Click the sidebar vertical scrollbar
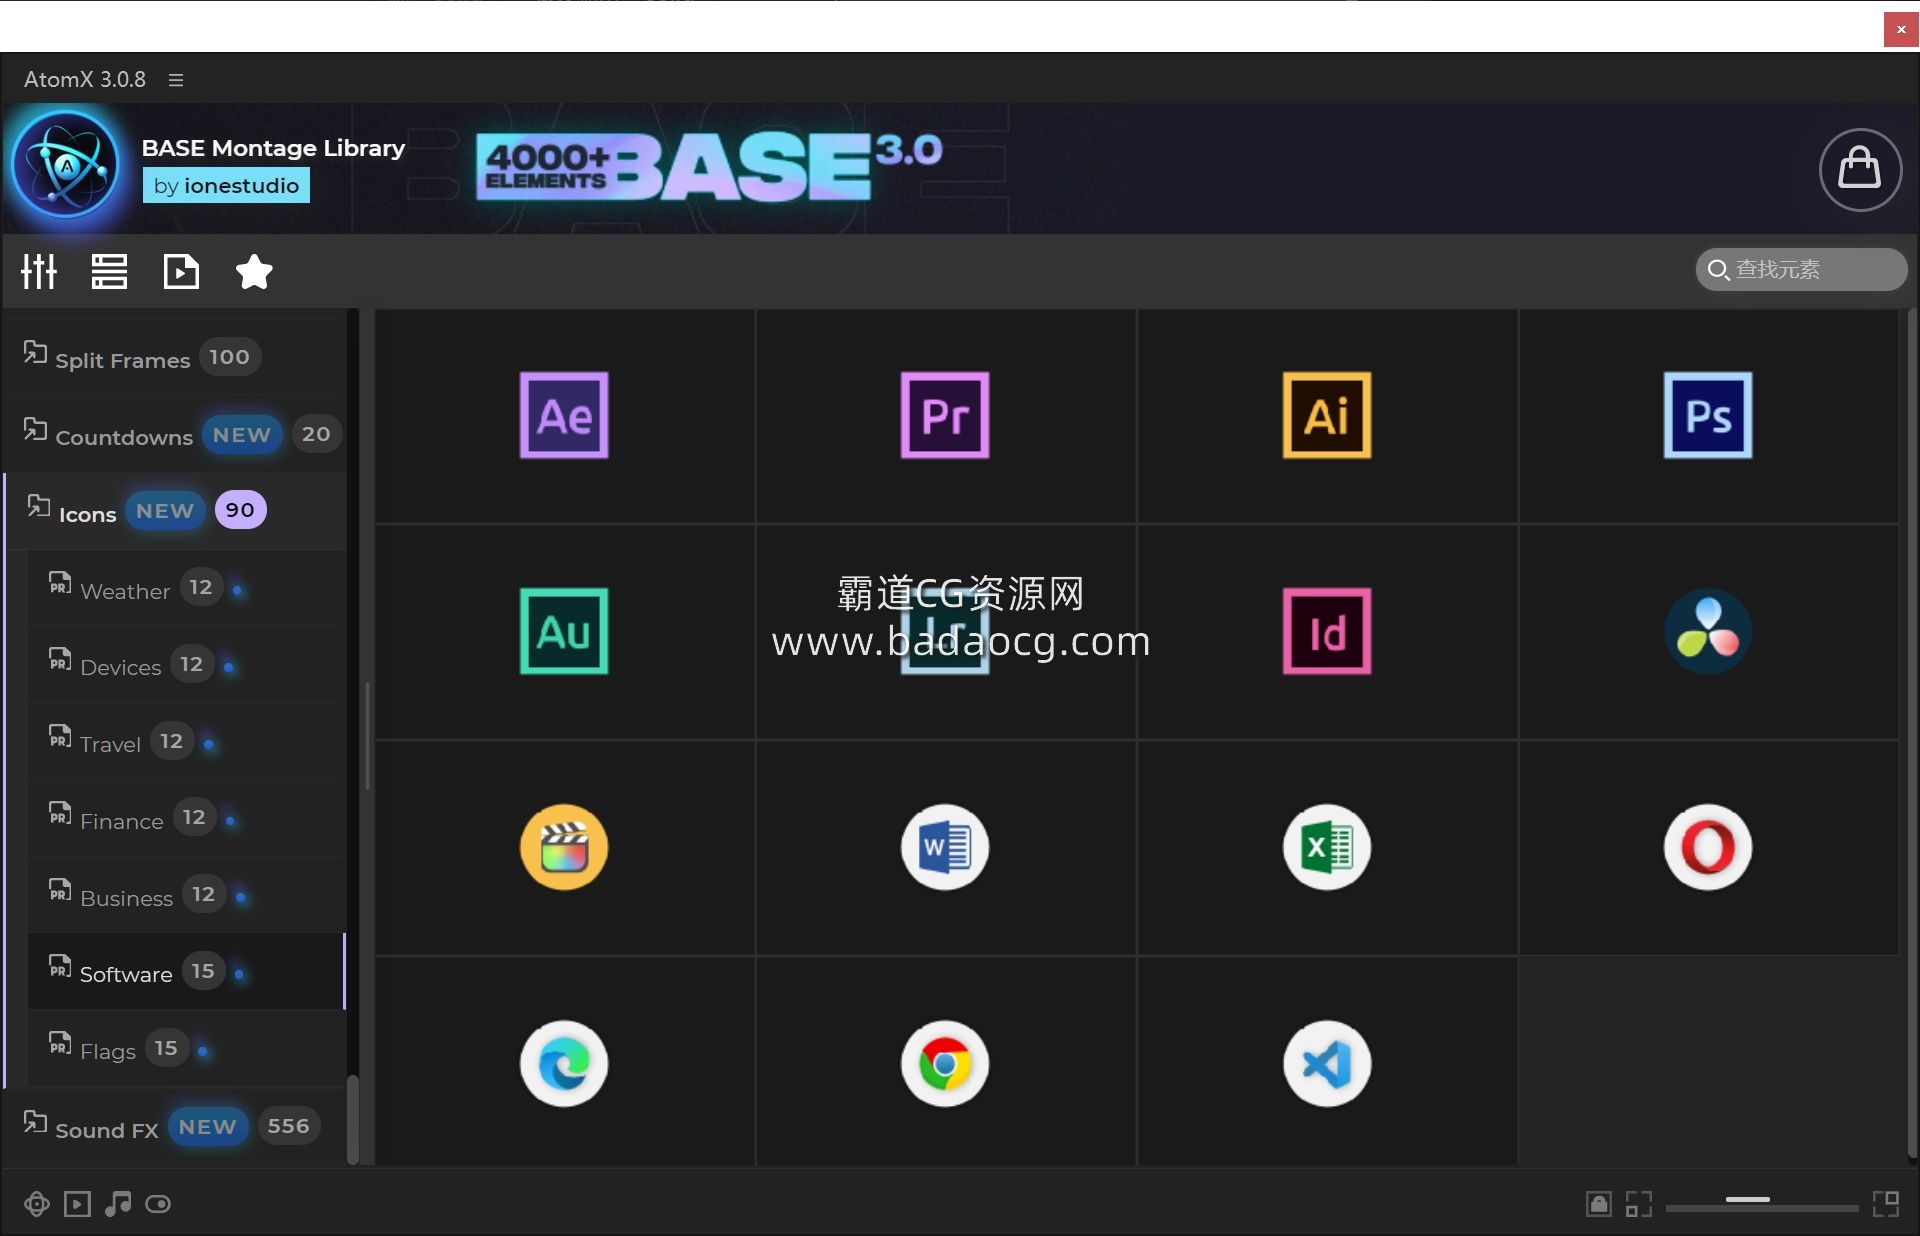This screenshot has height=1236, width=1920. 352,1120
